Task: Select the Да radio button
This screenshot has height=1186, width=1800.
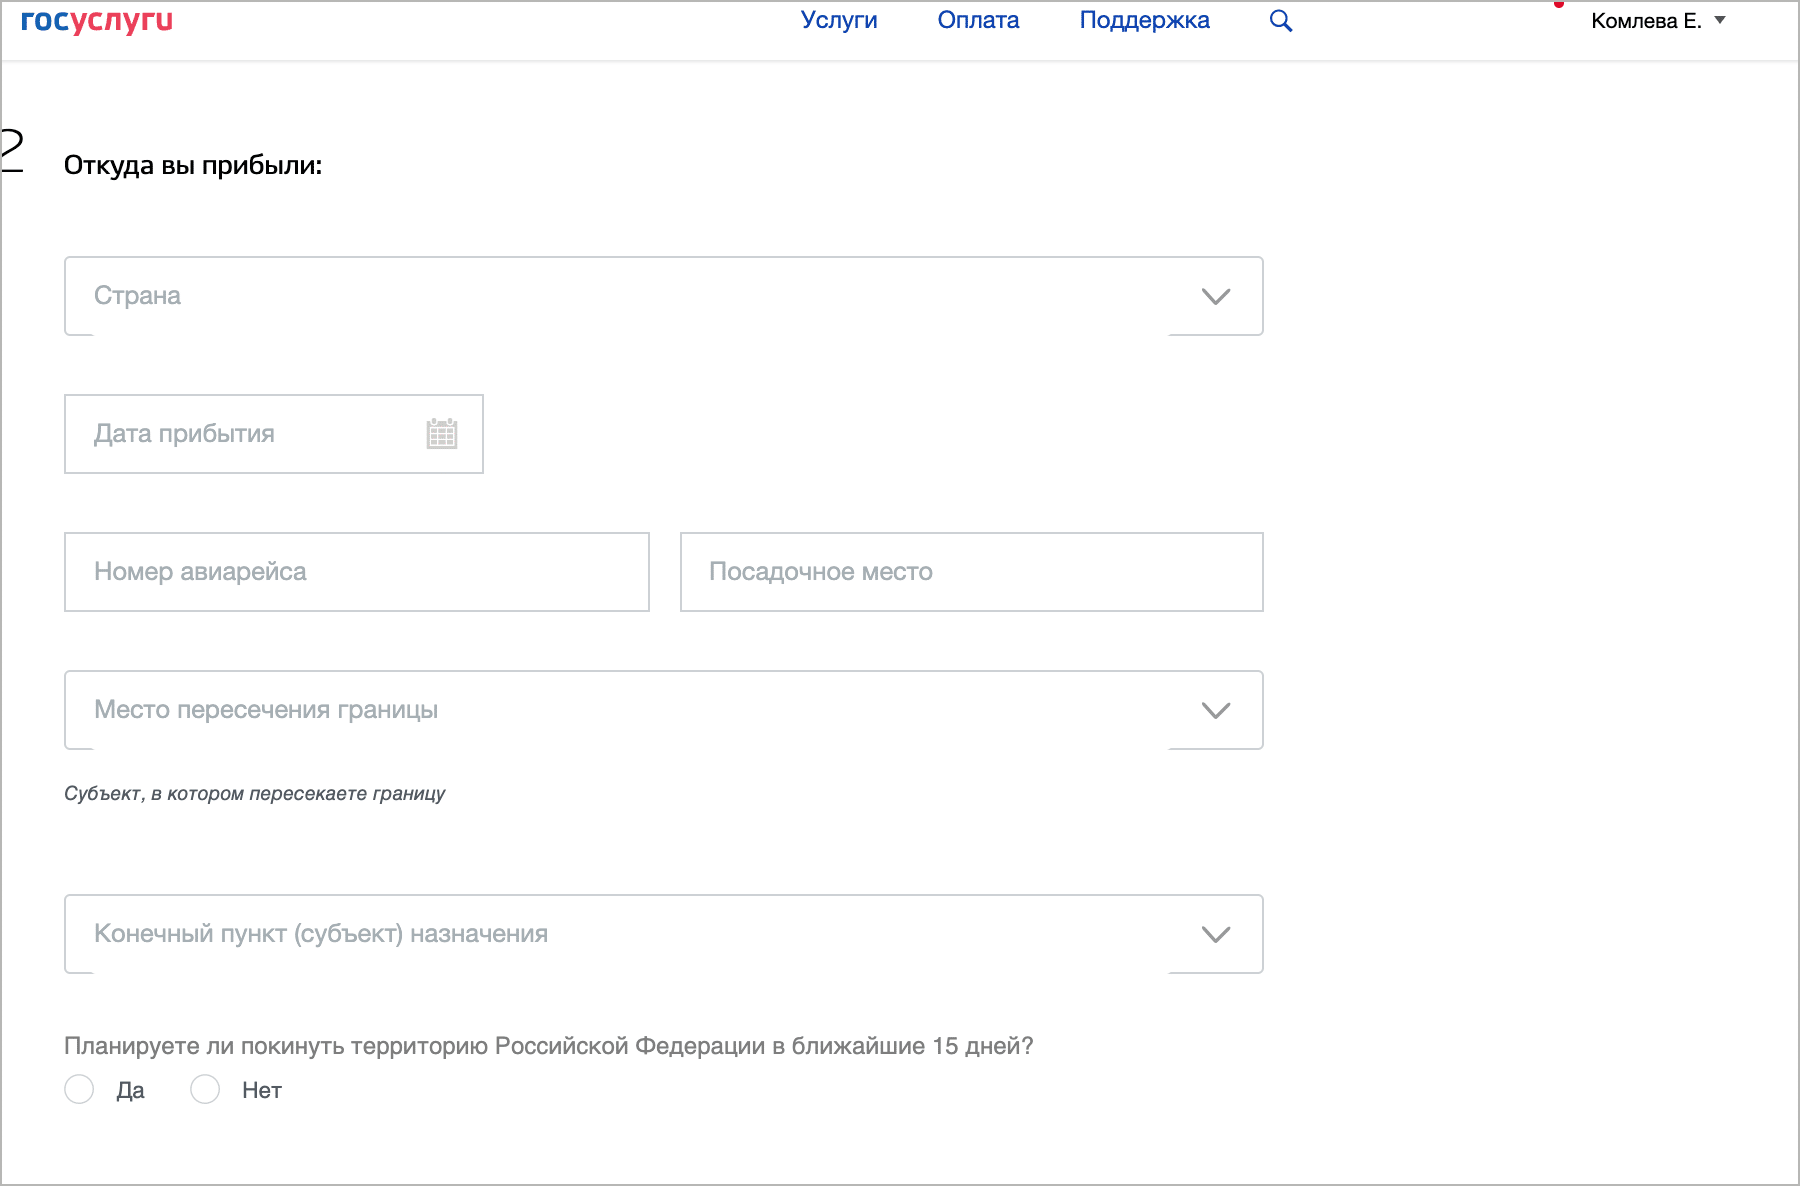Action: 79,1089
